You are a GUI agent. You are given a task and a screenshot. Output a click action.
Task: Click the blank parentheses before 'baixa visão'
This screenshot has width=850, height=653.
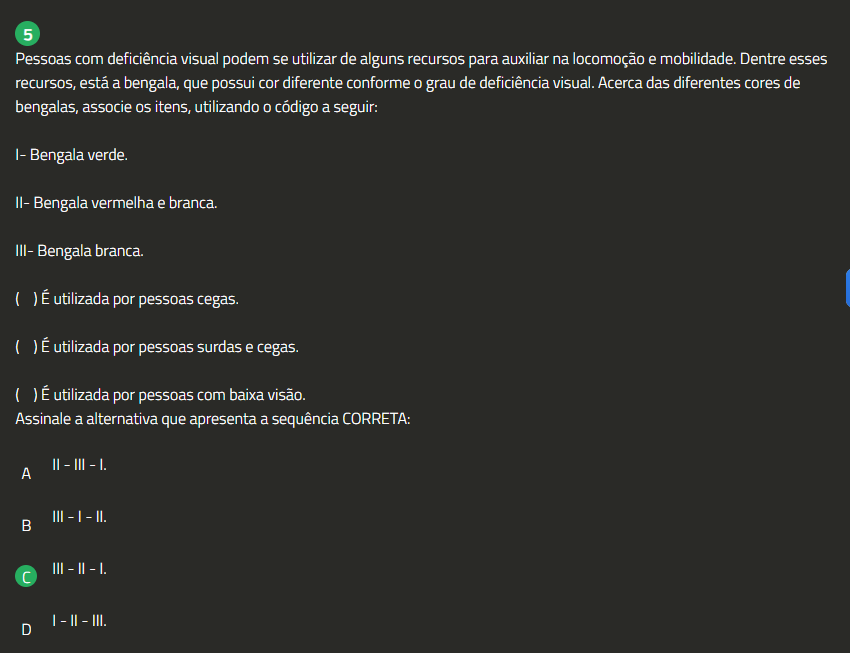pyautogui.click(x=27, y=395)
